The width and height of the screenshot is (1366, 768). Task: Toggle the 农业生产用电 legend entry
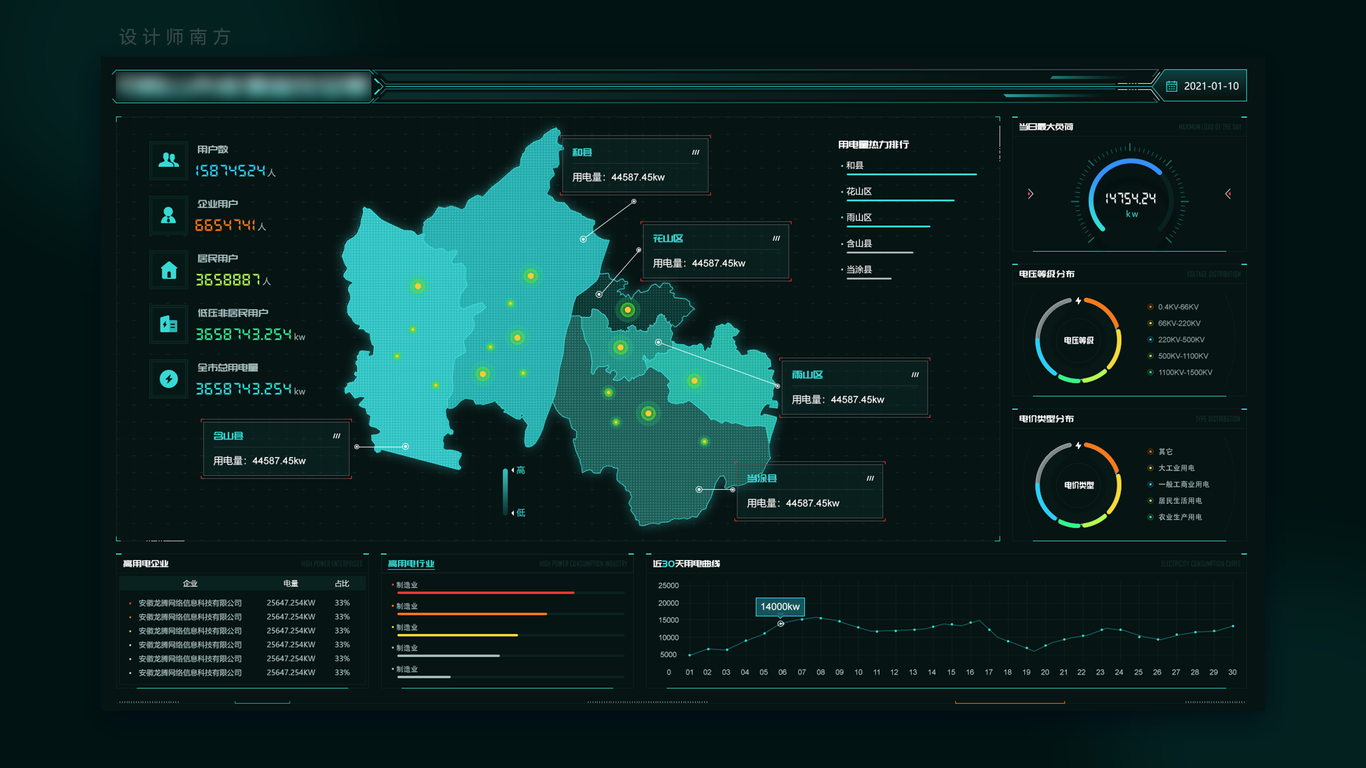[1175, 517]
